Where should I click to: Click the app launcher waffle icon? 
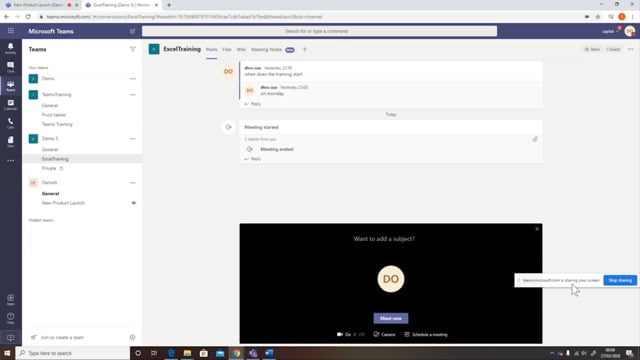(x=11, y=31)
